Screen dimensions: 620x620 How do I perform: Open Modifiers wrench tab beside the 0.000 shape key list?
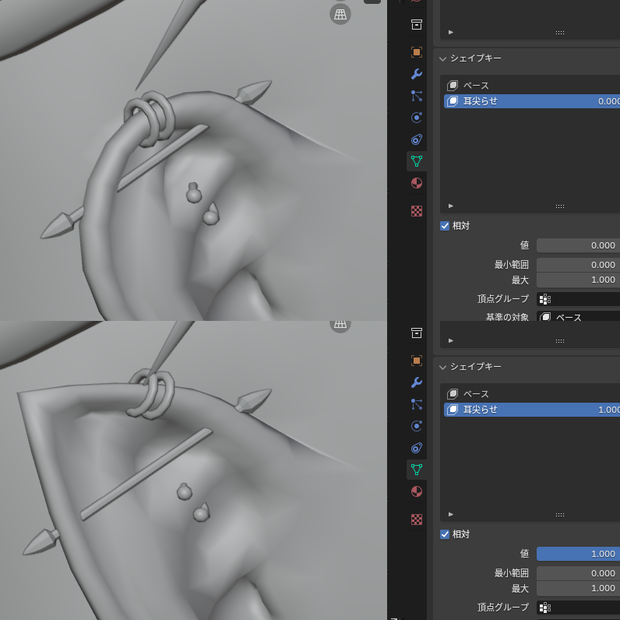pyautogui.click(x=416, y=74)
